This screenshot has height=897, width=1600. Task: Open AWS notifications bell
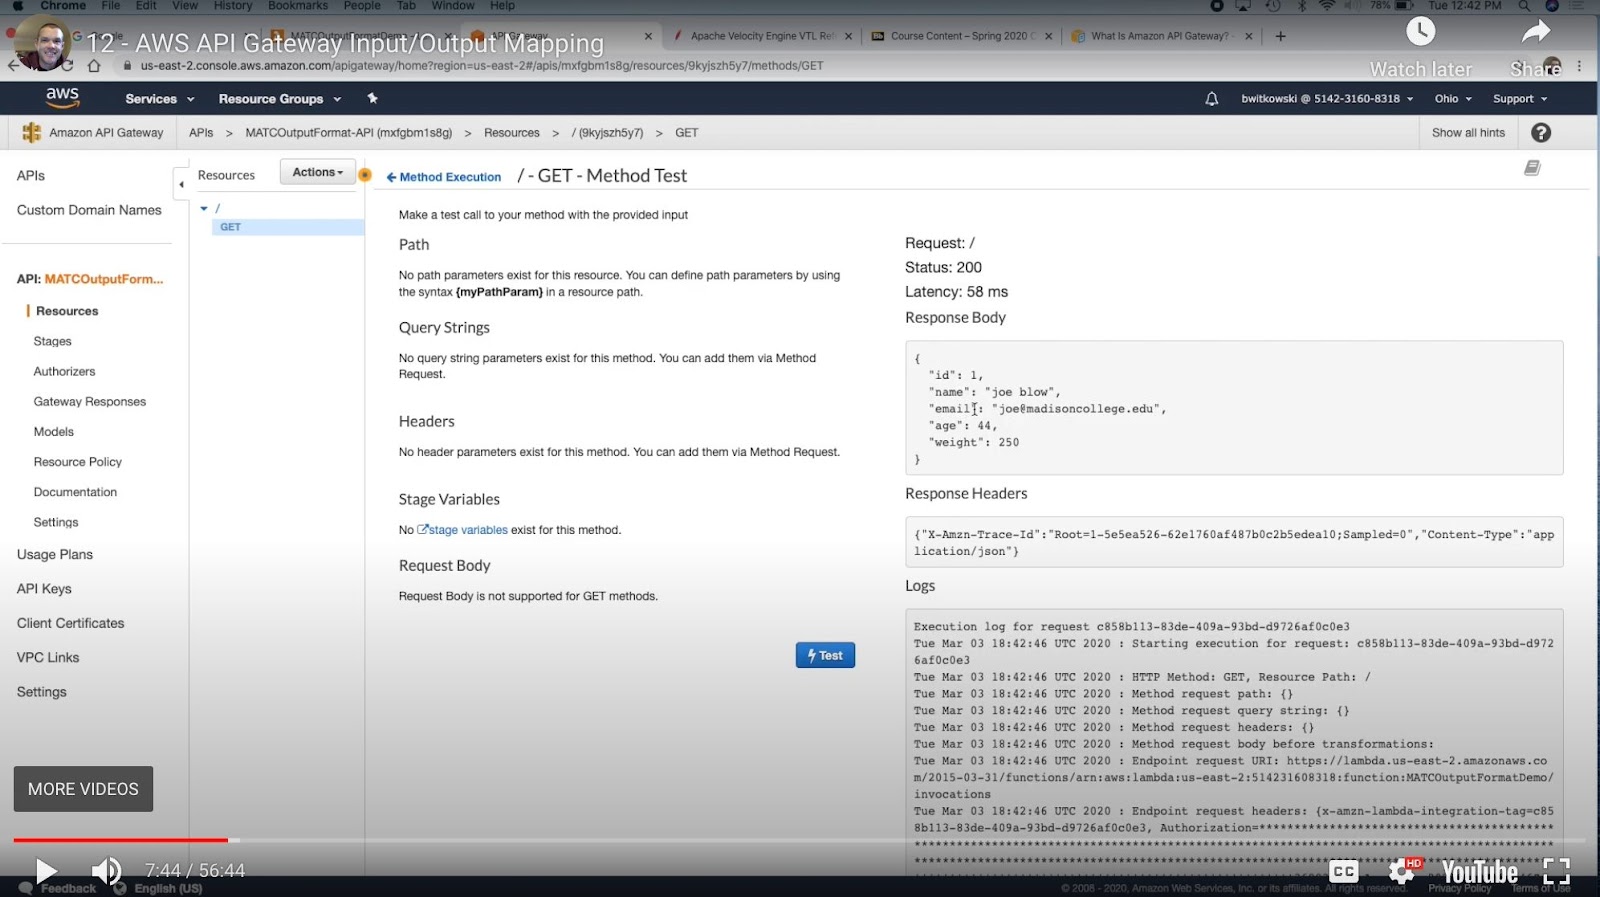pyautogui.click(x=1211, y=99)
